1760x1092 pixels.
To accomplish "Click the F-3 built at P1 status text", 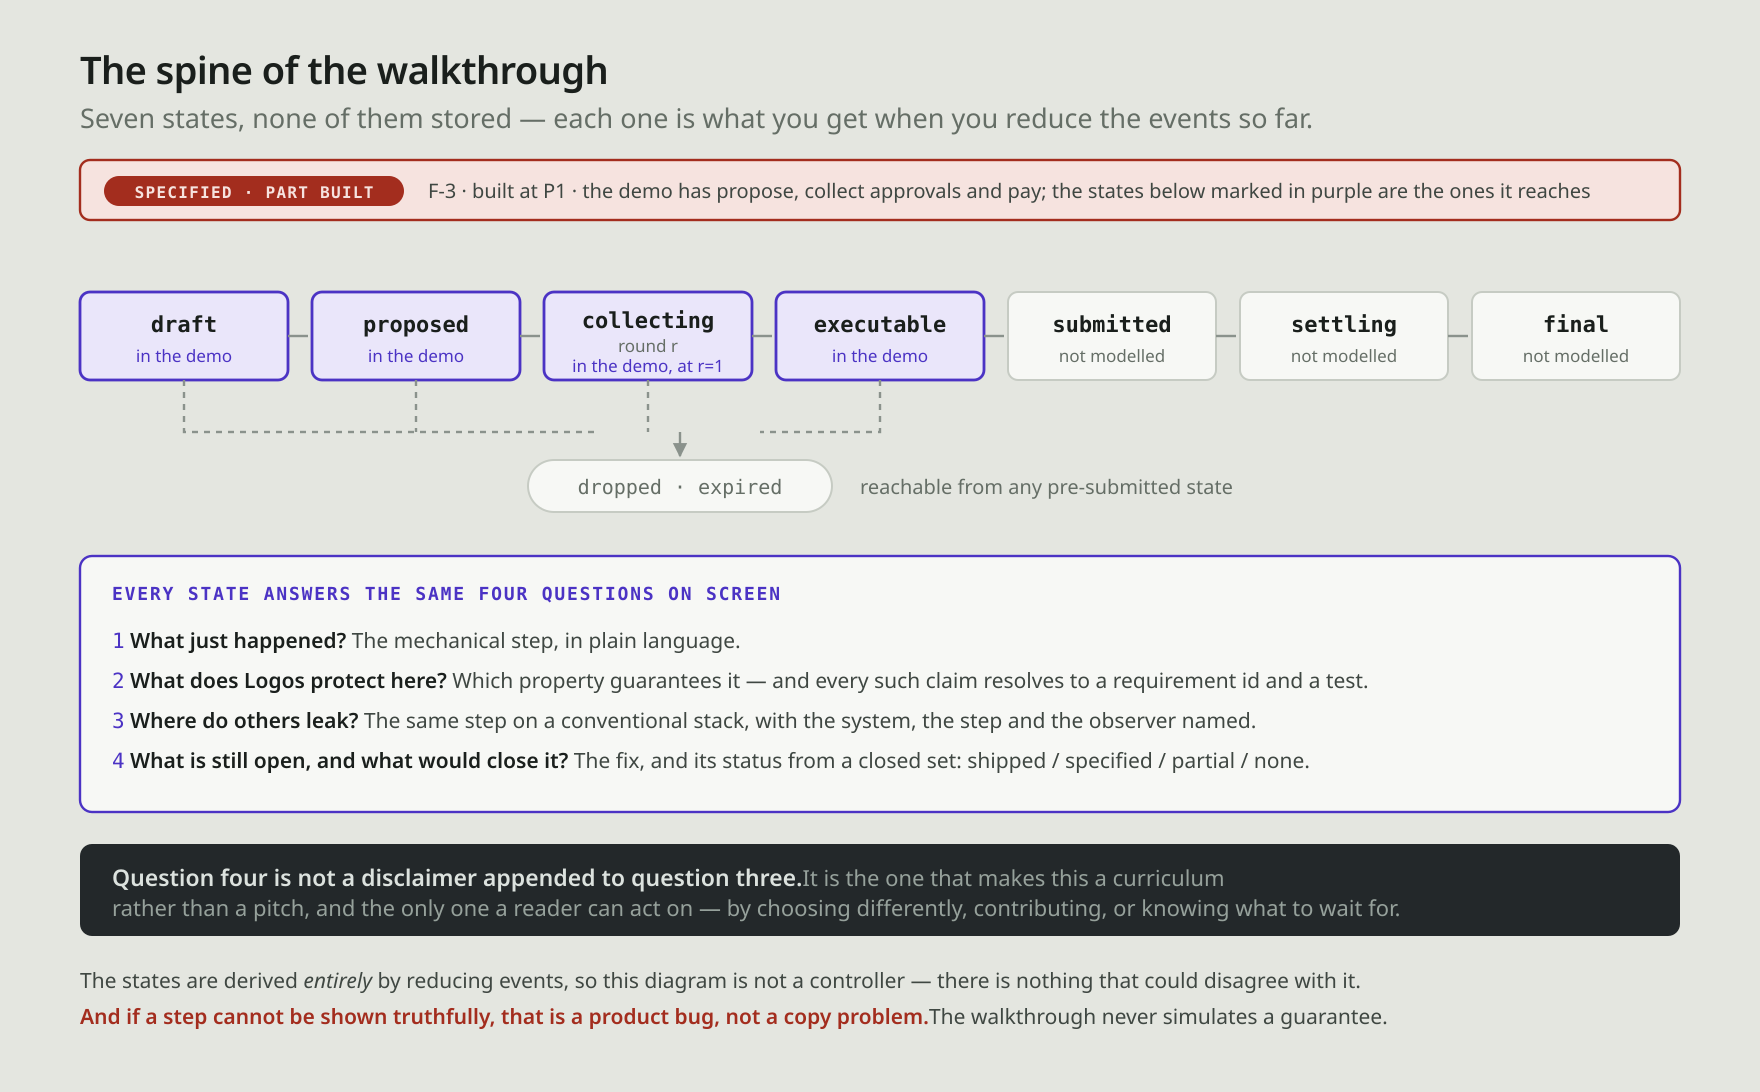I will coord(1009,191).
